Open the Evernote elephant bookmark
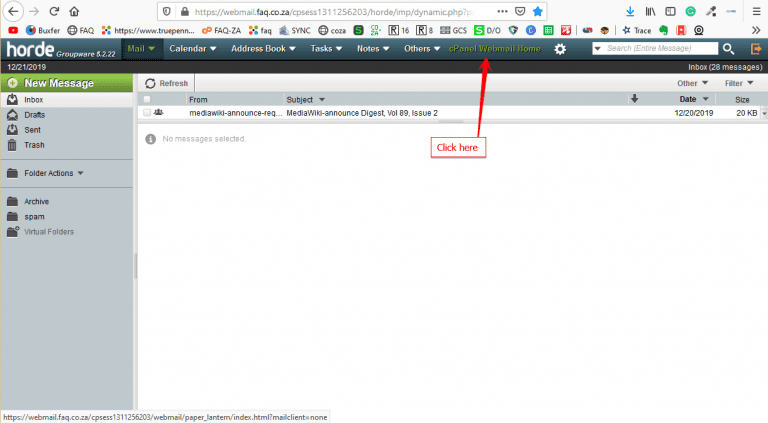 [x=663, y=30]
